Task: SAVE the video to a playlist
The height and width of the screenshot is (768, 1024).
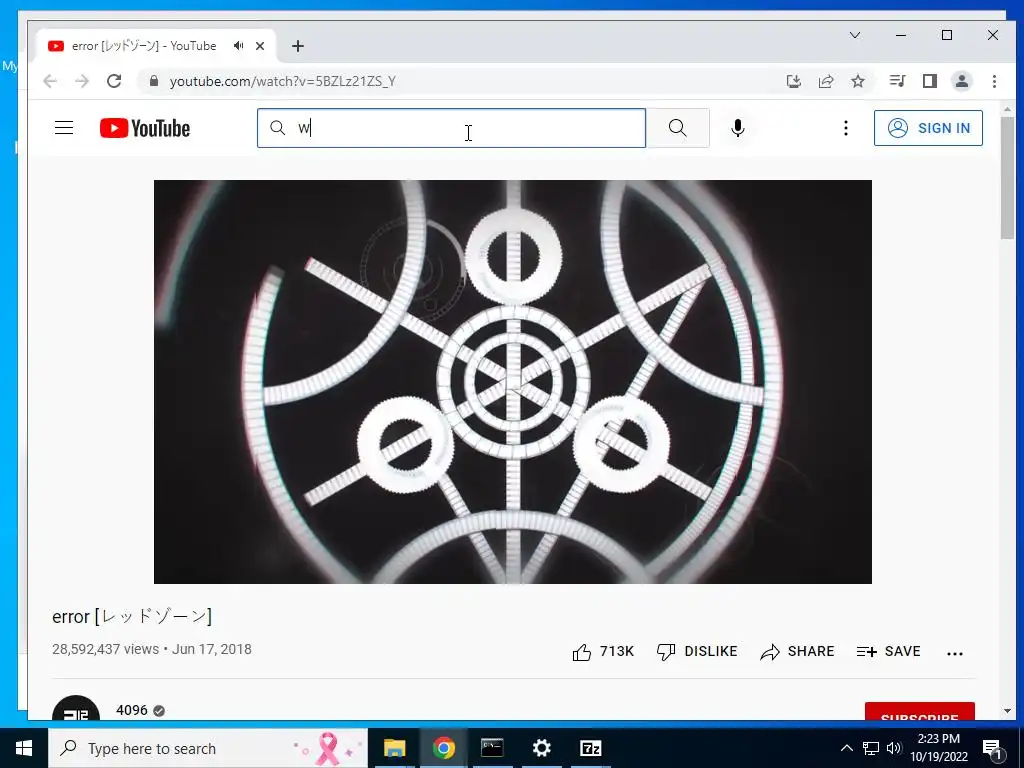Action: 888,652
